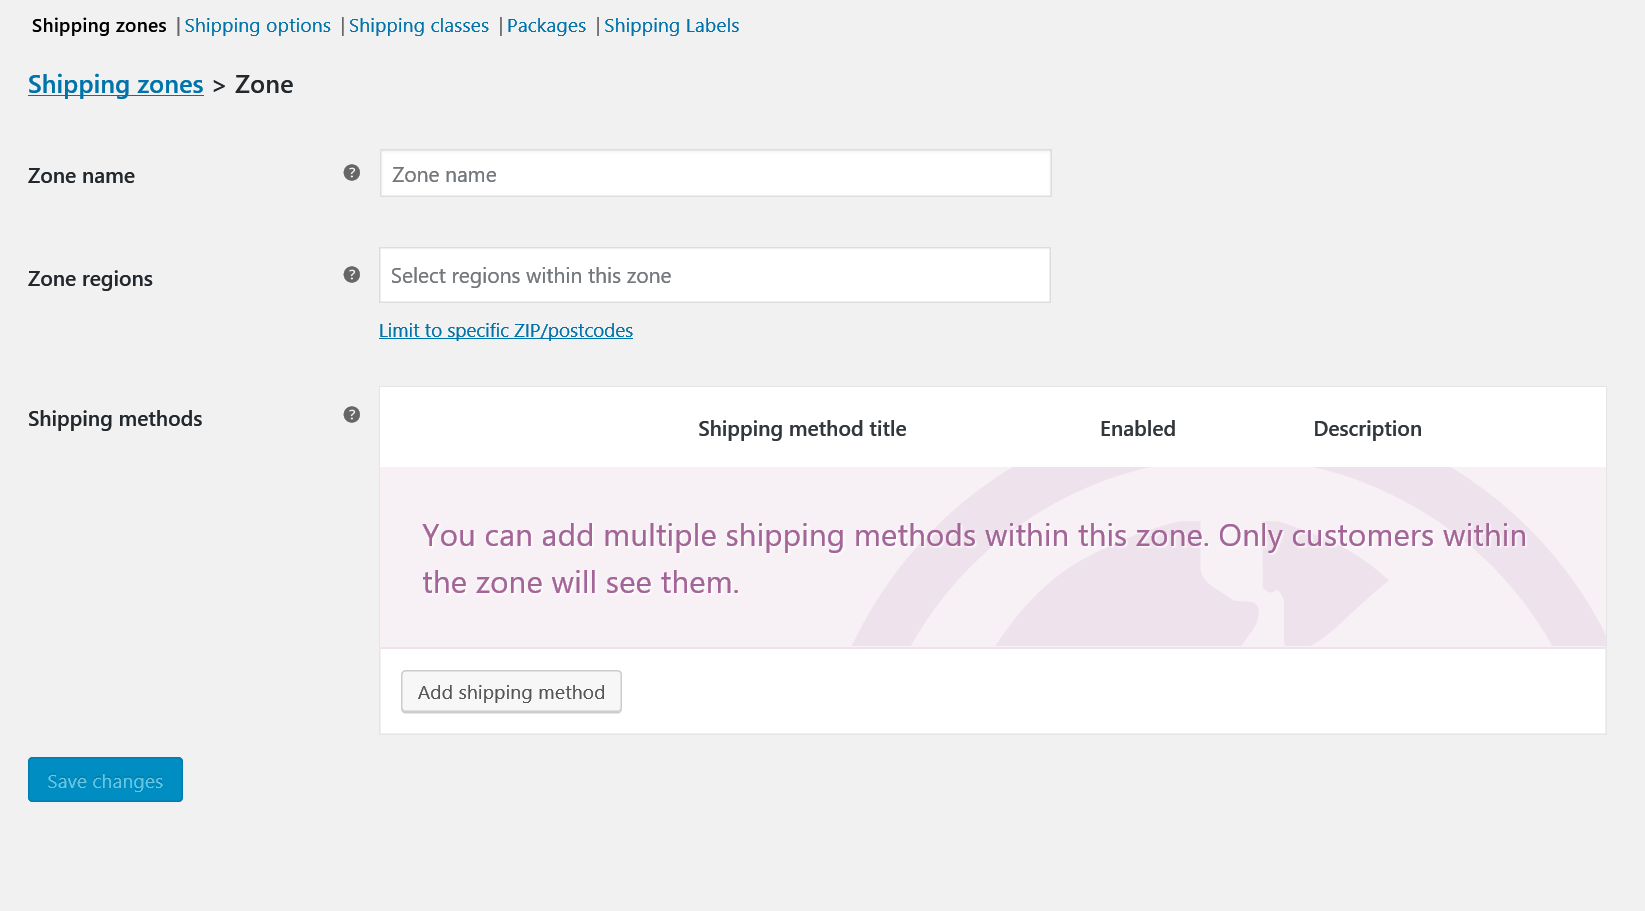Switch to the Shipping options tab
The height and width of the screenshot is (911, 1645).
257,26
